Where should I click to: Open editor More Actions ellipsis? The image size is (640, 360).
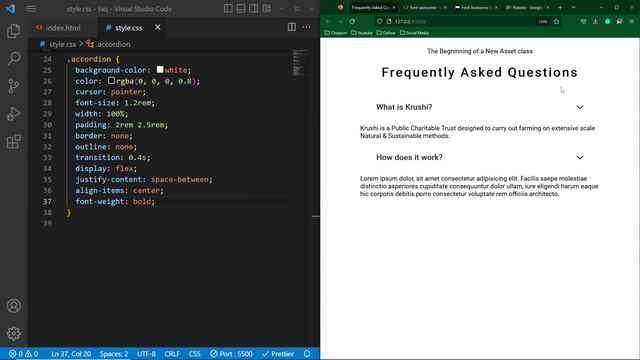307,27
